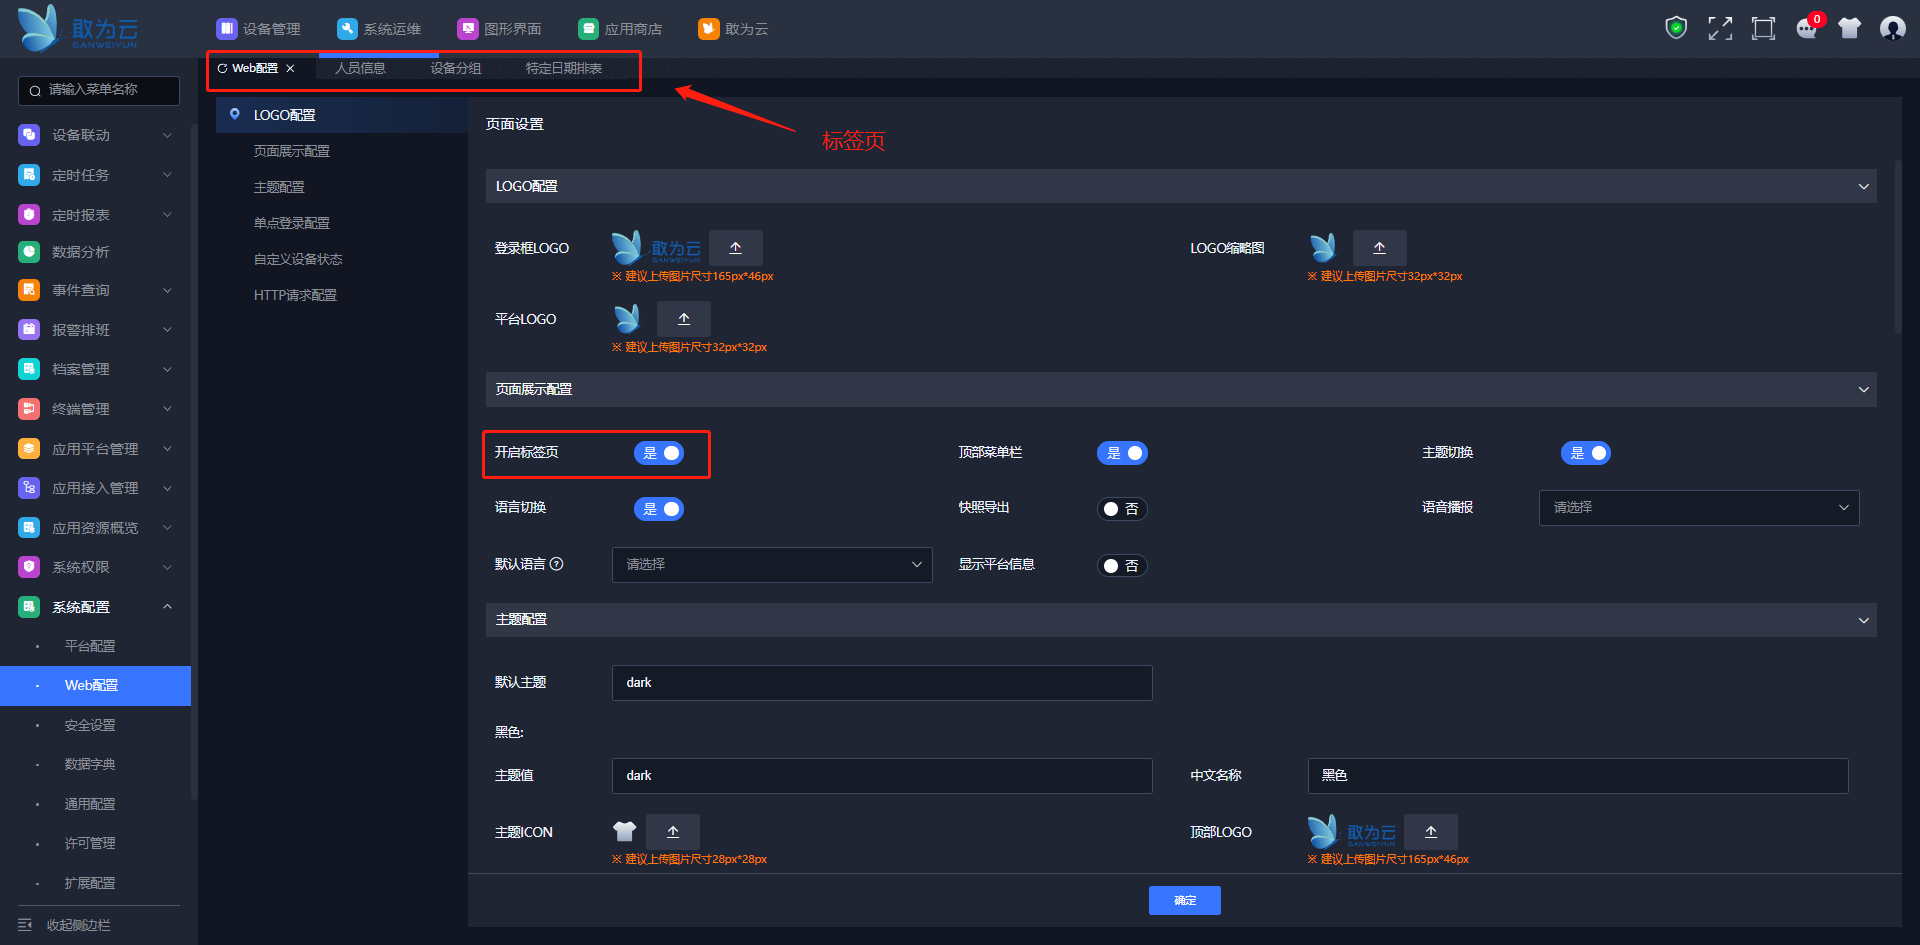
Task: Toggle the 主题切换 switch
Action: pos(1586,453)
